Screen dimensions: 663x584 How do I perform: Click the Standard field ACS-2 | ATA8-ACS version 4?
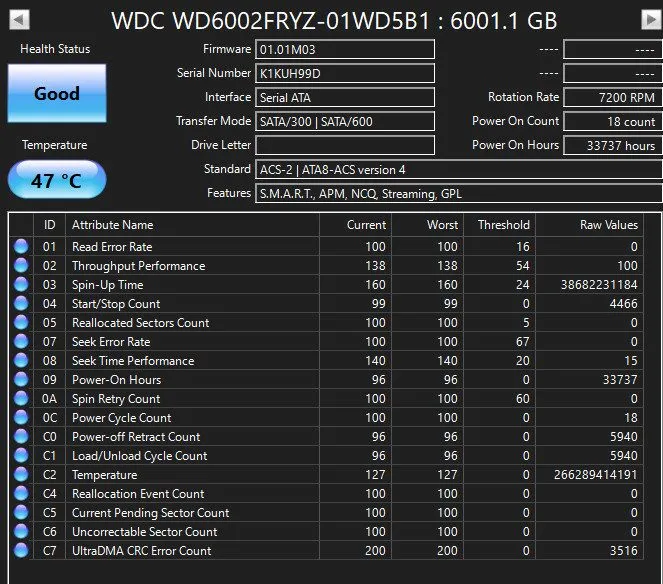tap(459, 170)
